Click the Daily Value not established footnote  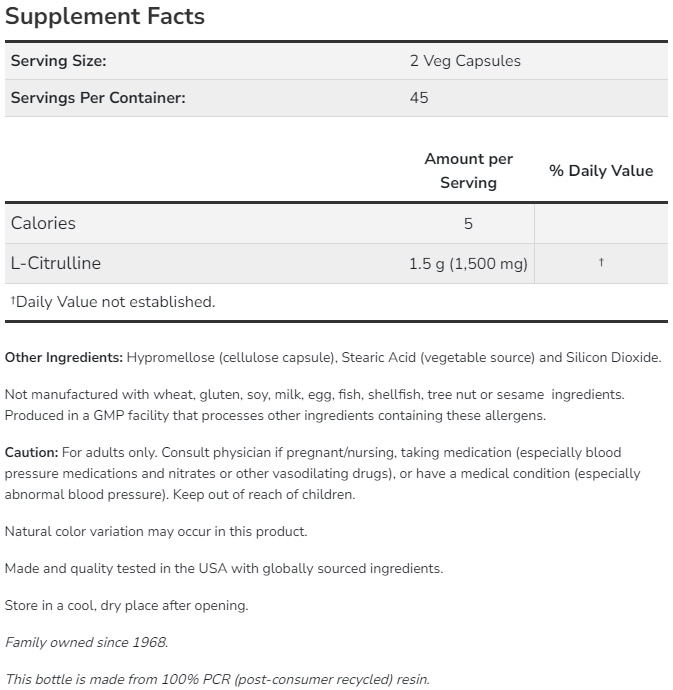(x=113, y=302)
